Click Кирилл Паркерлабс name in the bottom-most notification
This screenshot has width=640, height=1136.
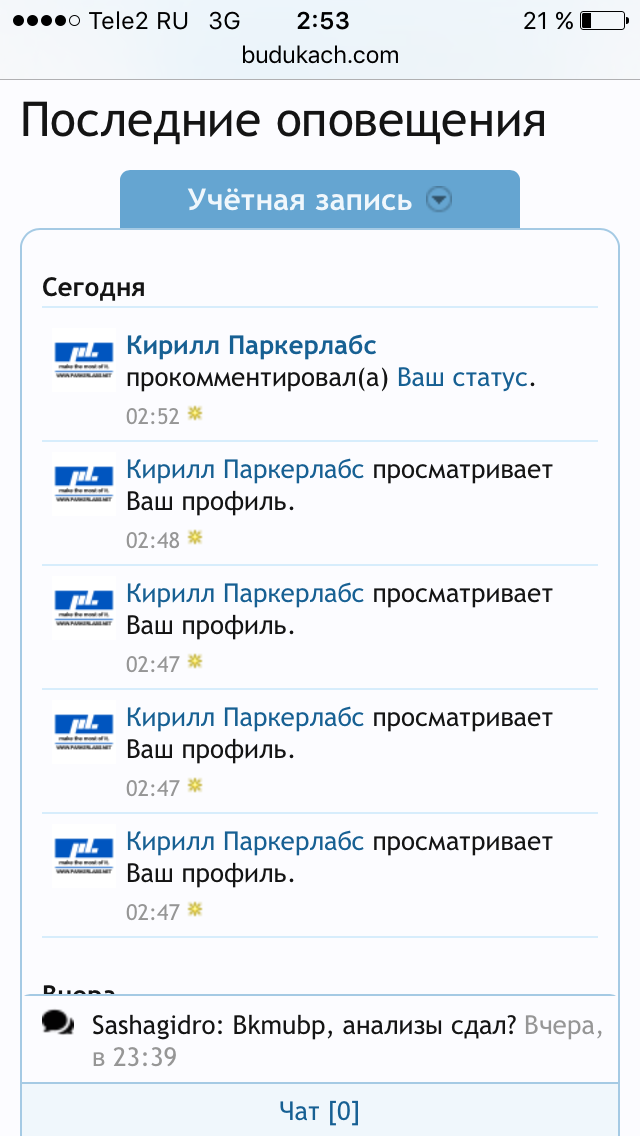245,842
